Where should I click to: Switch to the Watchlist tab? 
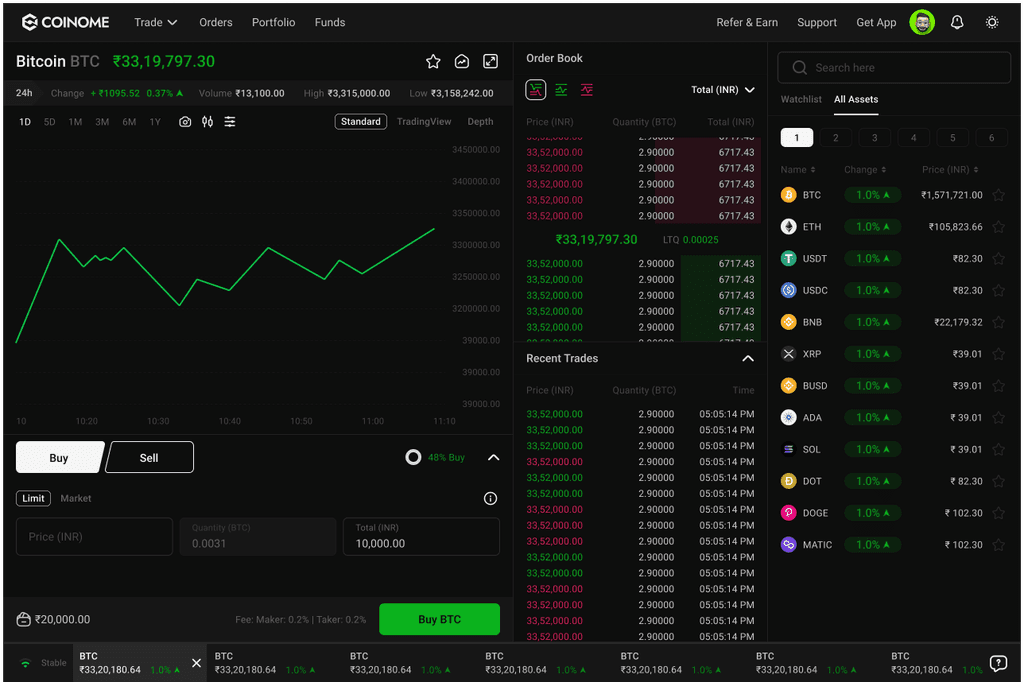[x=801, y=99]
